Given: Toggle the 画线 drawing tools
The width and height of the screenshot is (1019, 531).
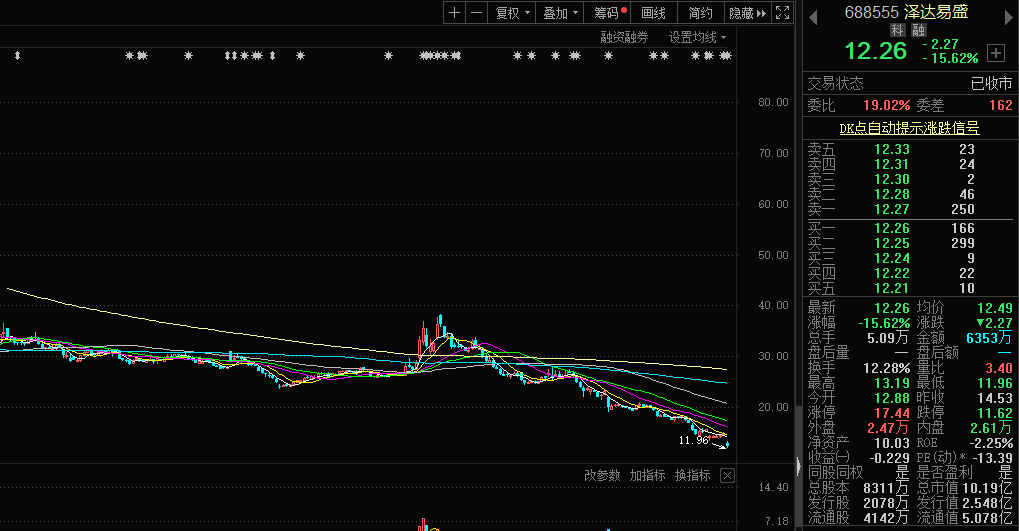Looking at the screenshot, I should tap(653, 13).
